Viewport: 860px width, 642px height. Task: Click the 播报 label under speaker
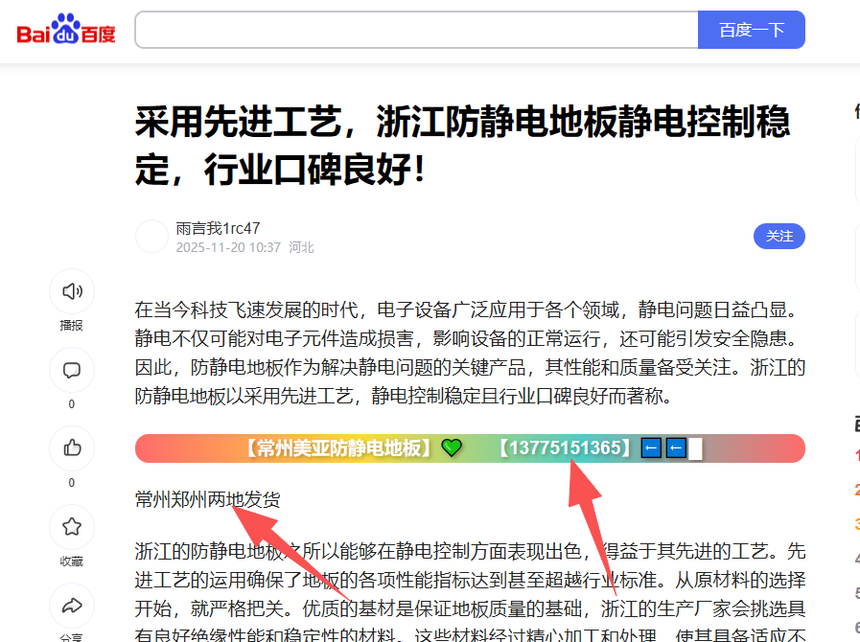tap(72, 326)
